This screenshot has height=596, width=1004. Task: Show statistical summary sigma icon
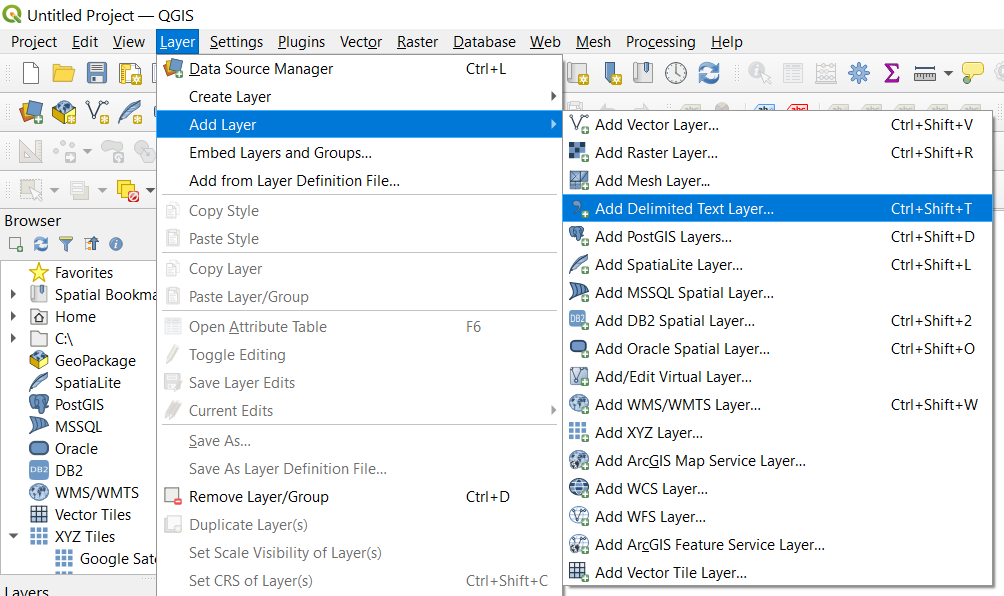[891, 73]
